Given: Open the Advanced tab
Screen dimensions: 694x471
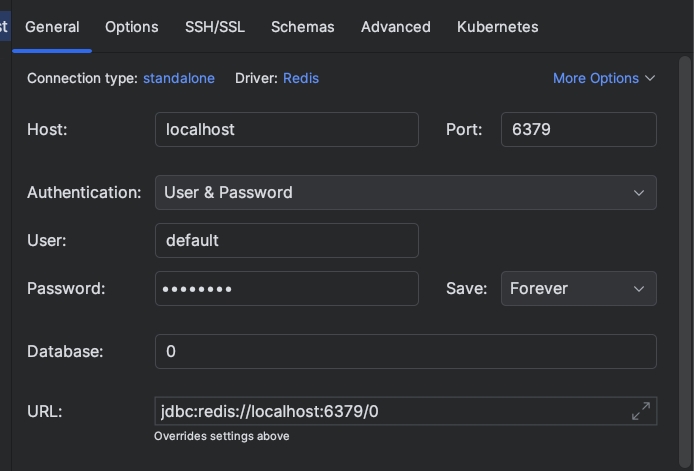Looking at the screenshot, I should pos(395,27).
